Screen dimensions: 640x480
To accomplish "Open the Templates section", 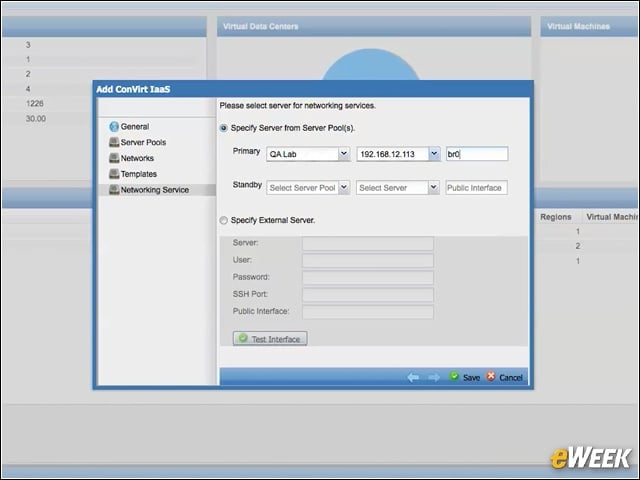I will click(139, 174).
